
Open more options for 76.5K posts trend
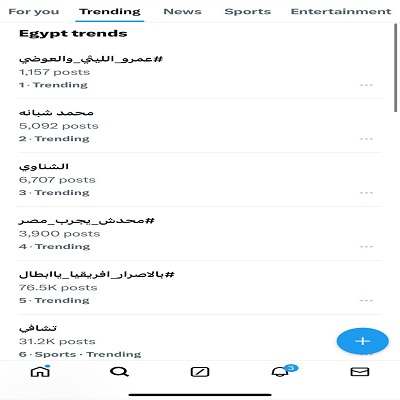pyautogui.click(x=366, y=300)
